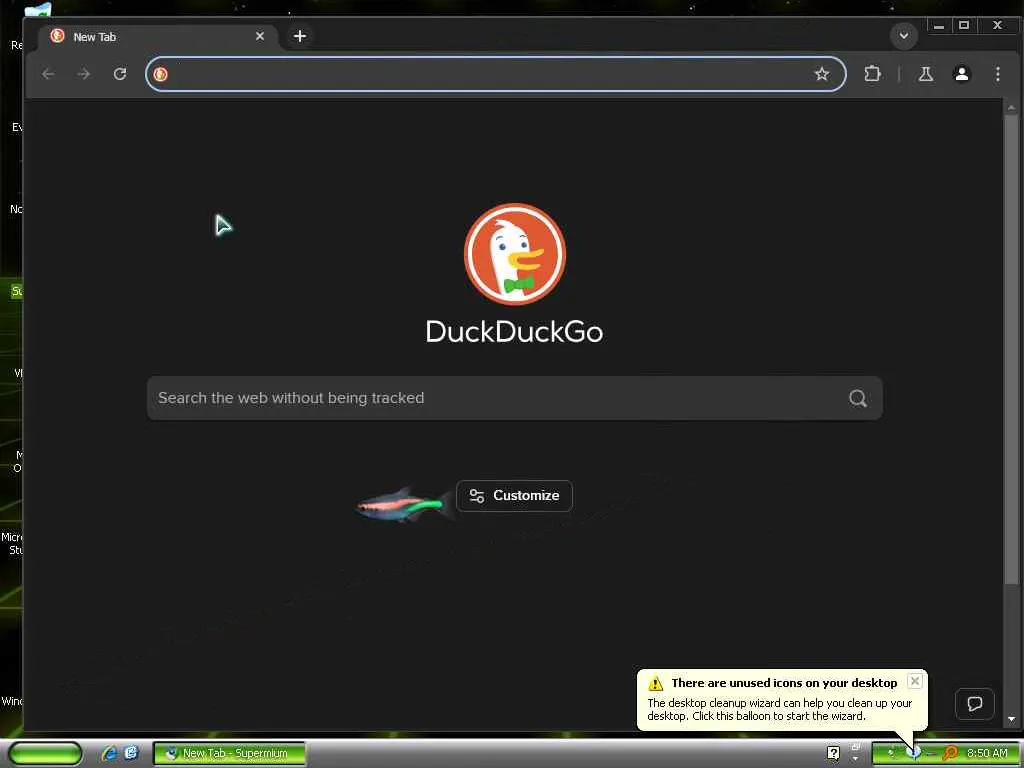The image size is (1024, 768).
Task: Click the help question-mark taskbar icon
Action: pos(833,753)
